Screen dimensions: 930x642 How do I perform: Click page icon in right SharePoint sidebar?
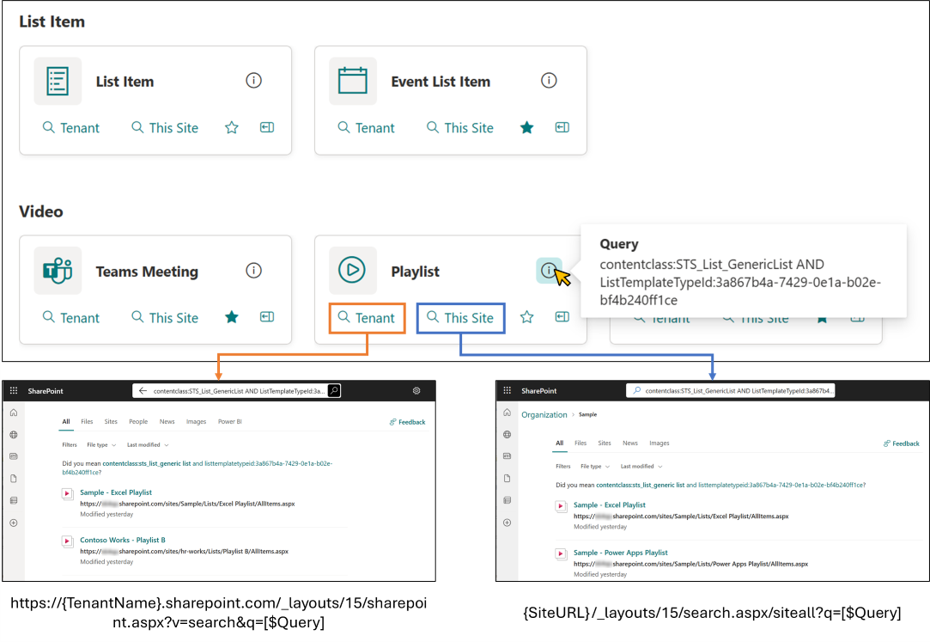(x=507, y=478)
